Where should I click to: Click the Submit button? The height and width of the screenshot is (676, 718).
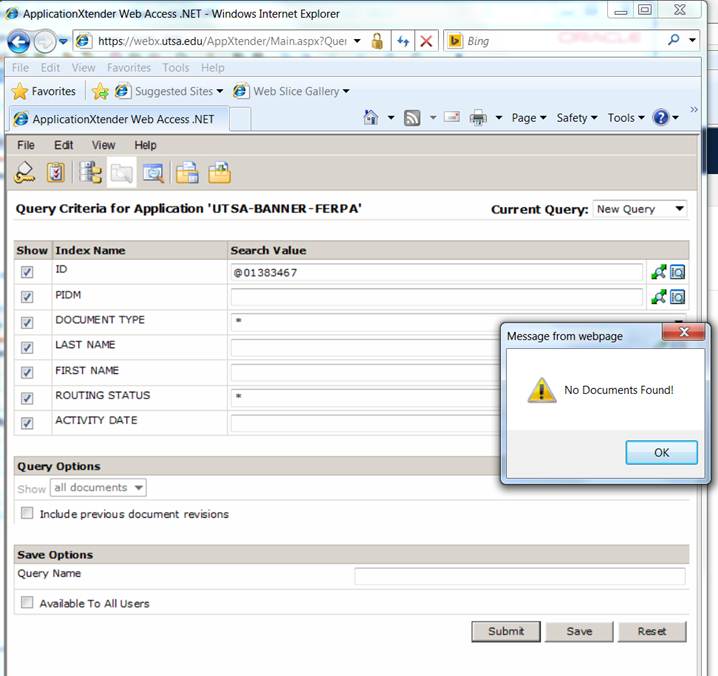[x=505, y=631]
